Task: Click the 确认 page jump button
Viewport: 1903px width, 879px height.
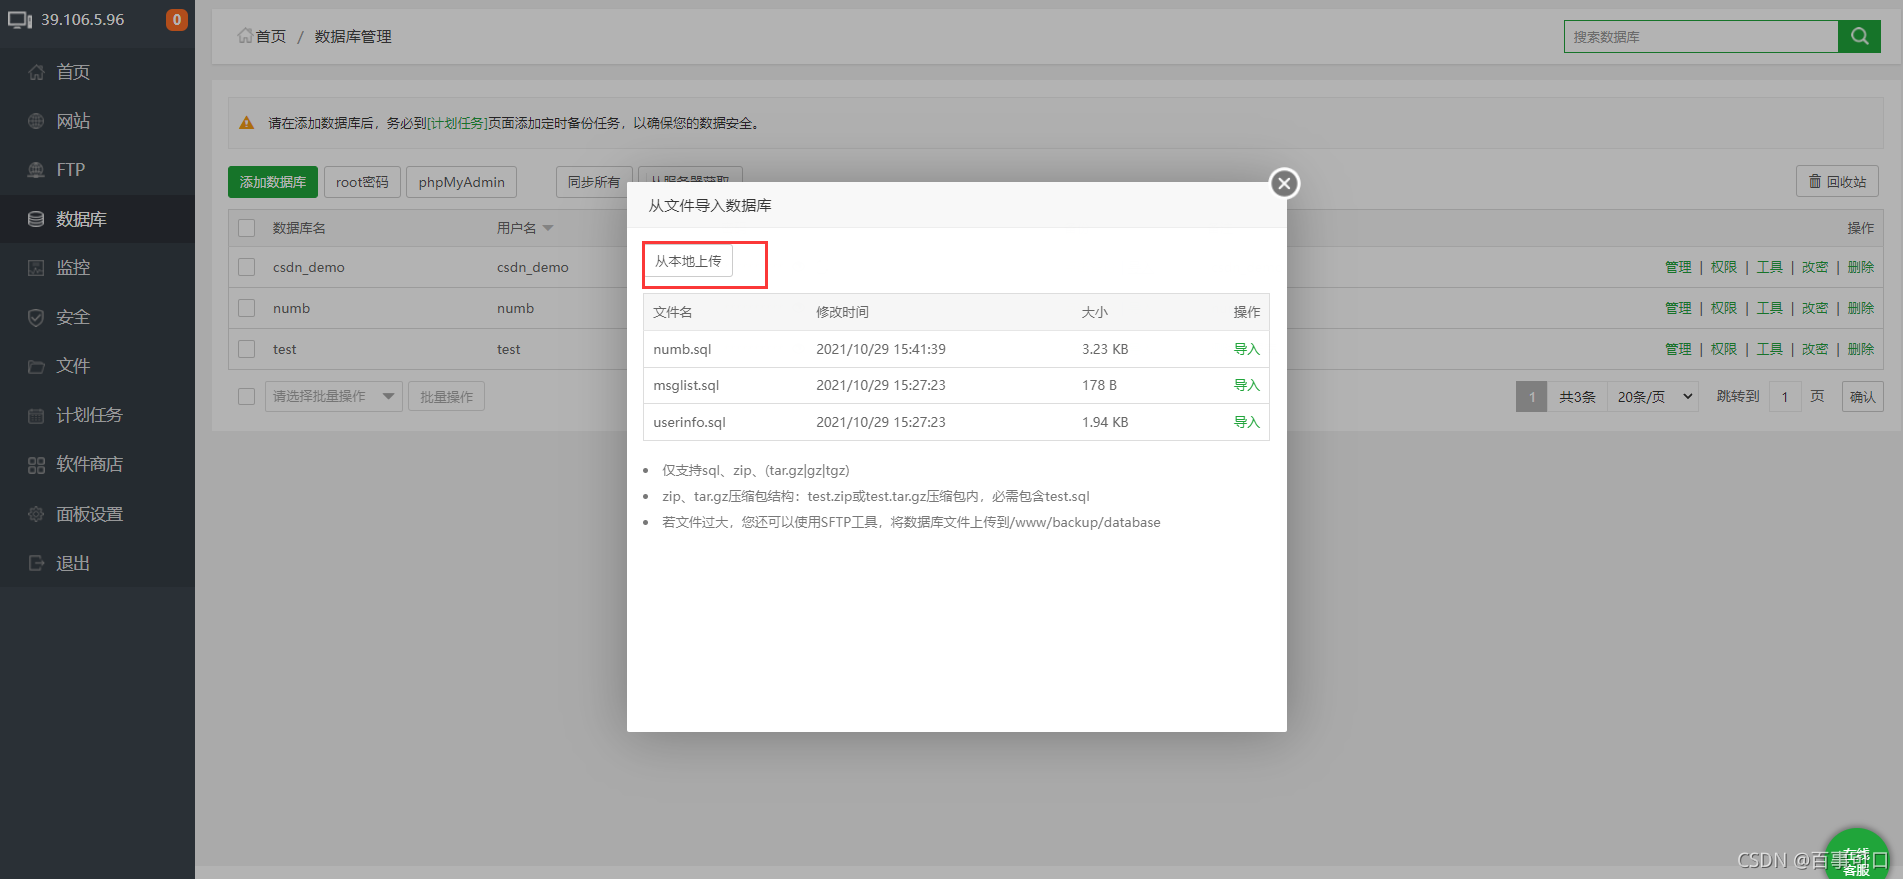Action: (1862, 397)
